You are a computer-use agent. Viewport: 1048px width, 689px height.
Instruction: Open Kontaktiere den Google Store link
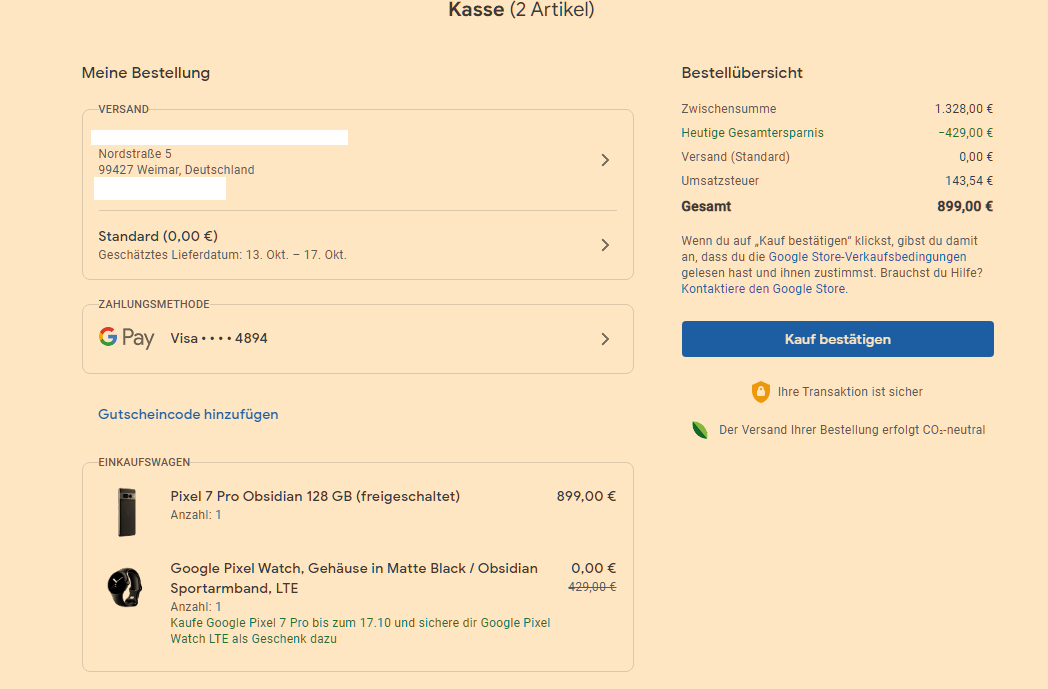[x=763, y=289]
